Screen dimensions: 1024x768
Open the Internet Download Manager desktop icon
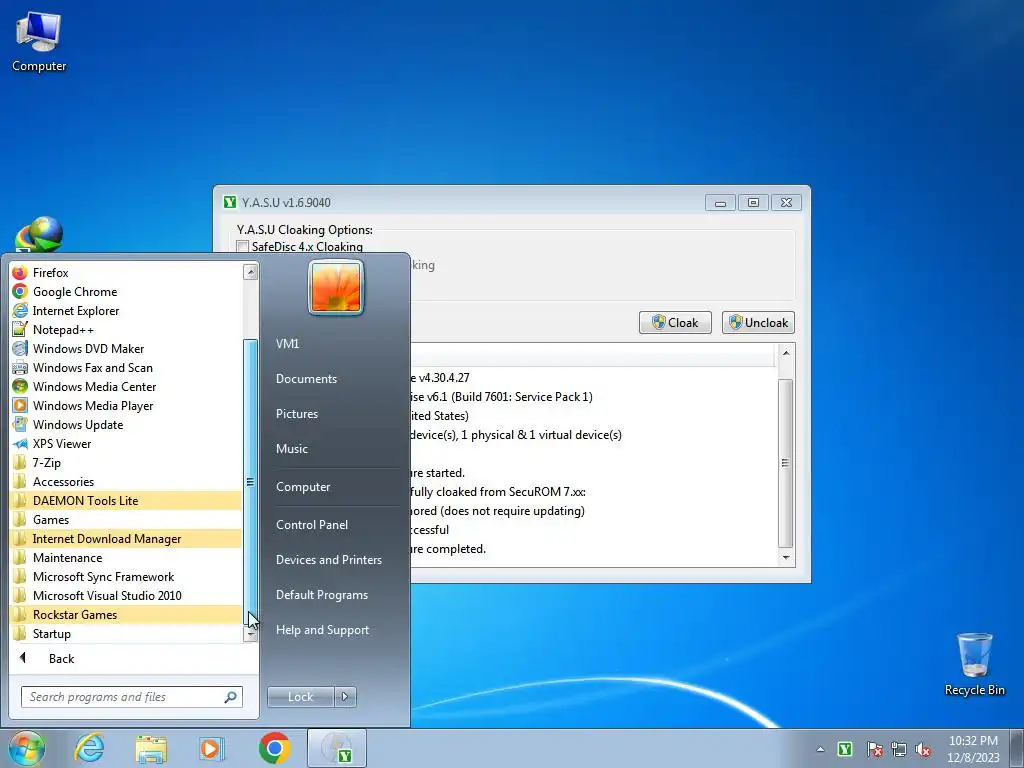39,234
